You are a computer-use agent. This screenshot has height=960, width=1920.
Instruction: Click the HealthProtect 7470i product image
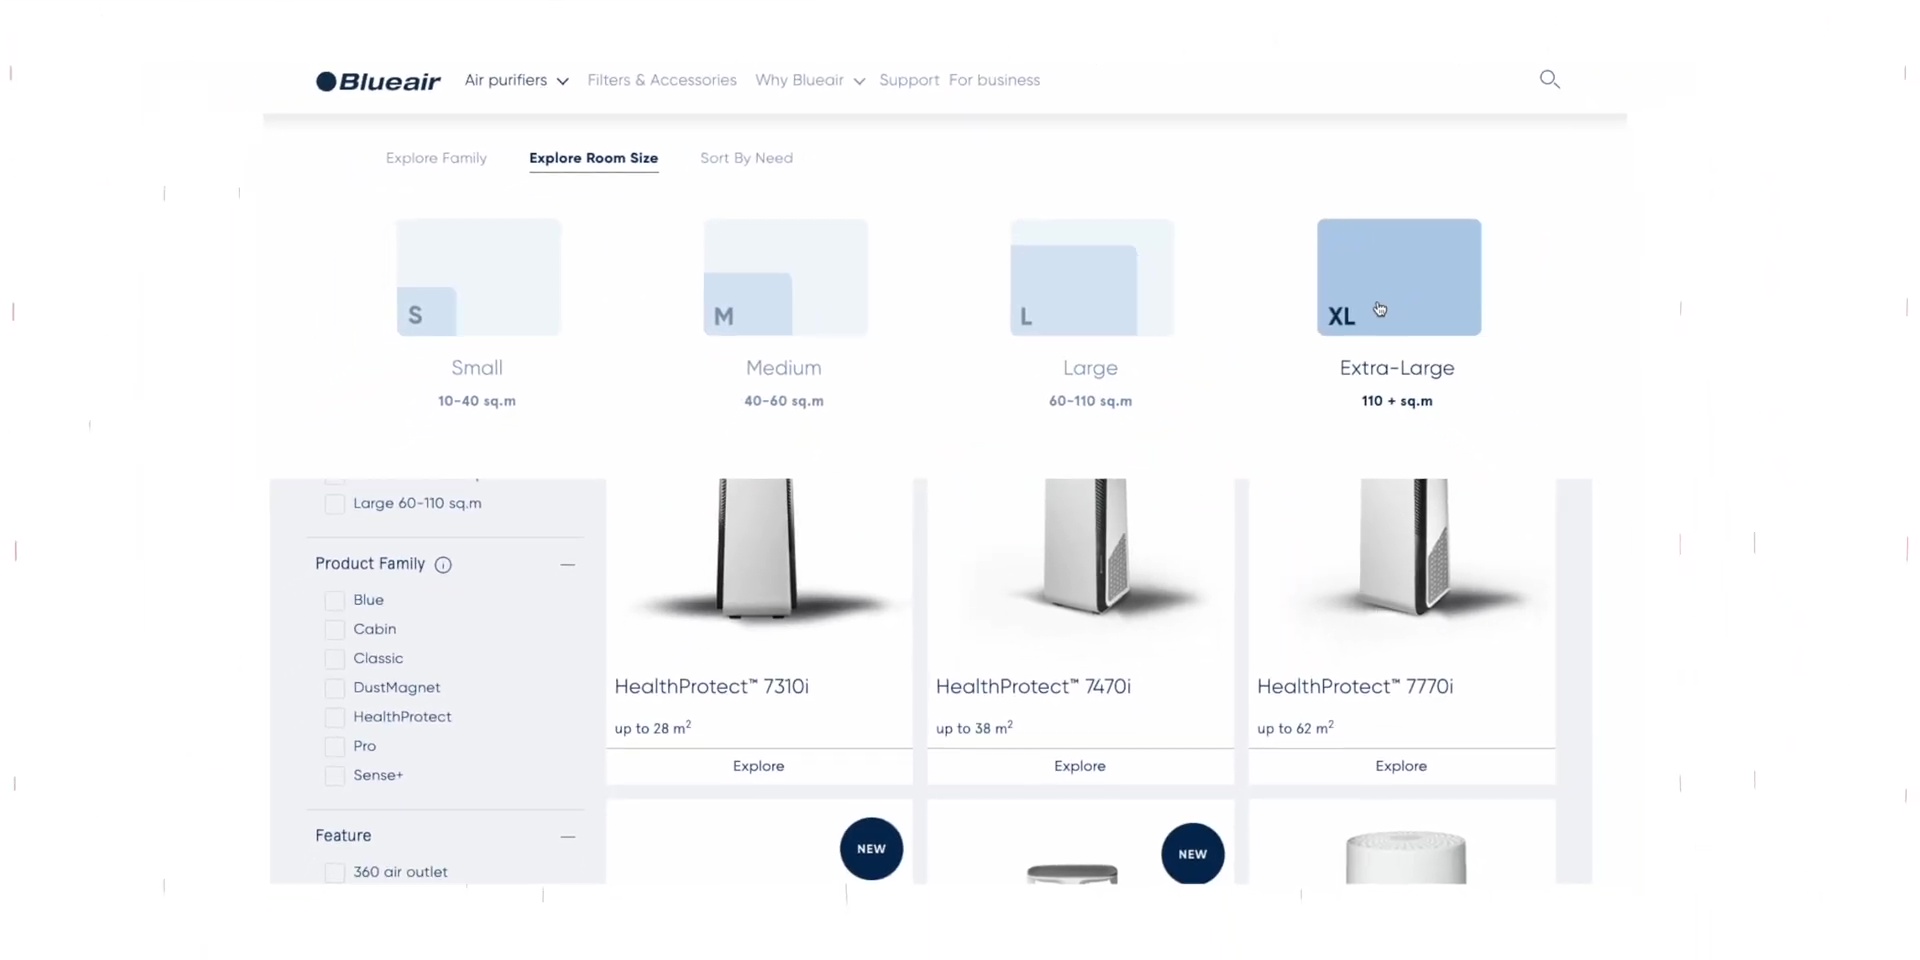tap(1087, 548)
